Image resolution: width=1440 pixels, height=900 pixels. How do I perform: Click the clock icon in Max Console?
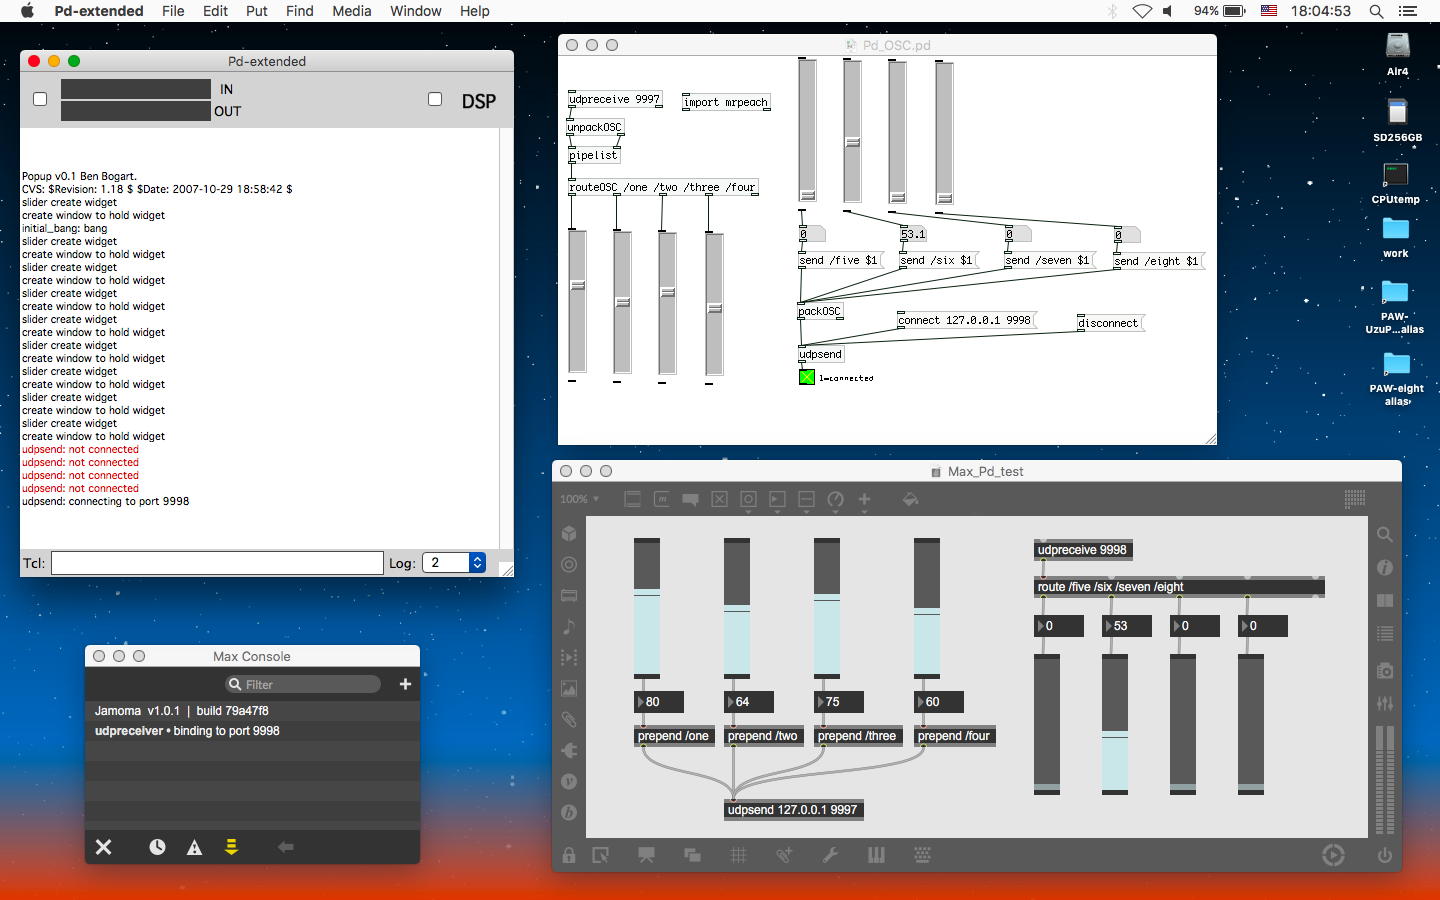pyautogui.click(x=157, y=847)
